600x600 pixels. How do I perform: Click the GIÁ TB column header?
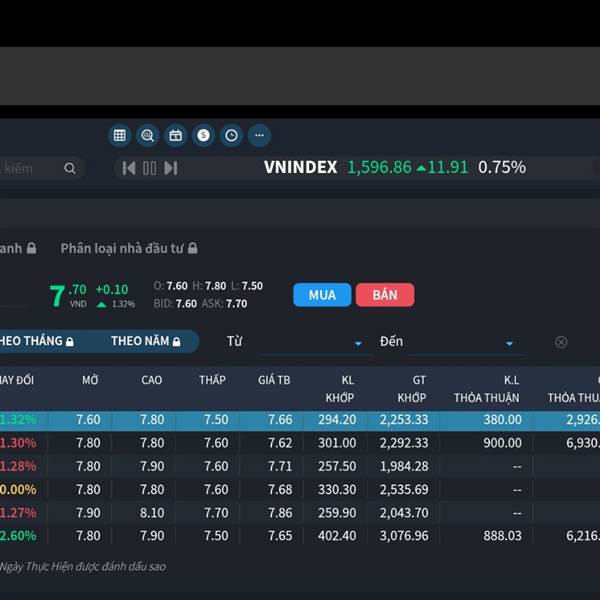pos(274,380)
